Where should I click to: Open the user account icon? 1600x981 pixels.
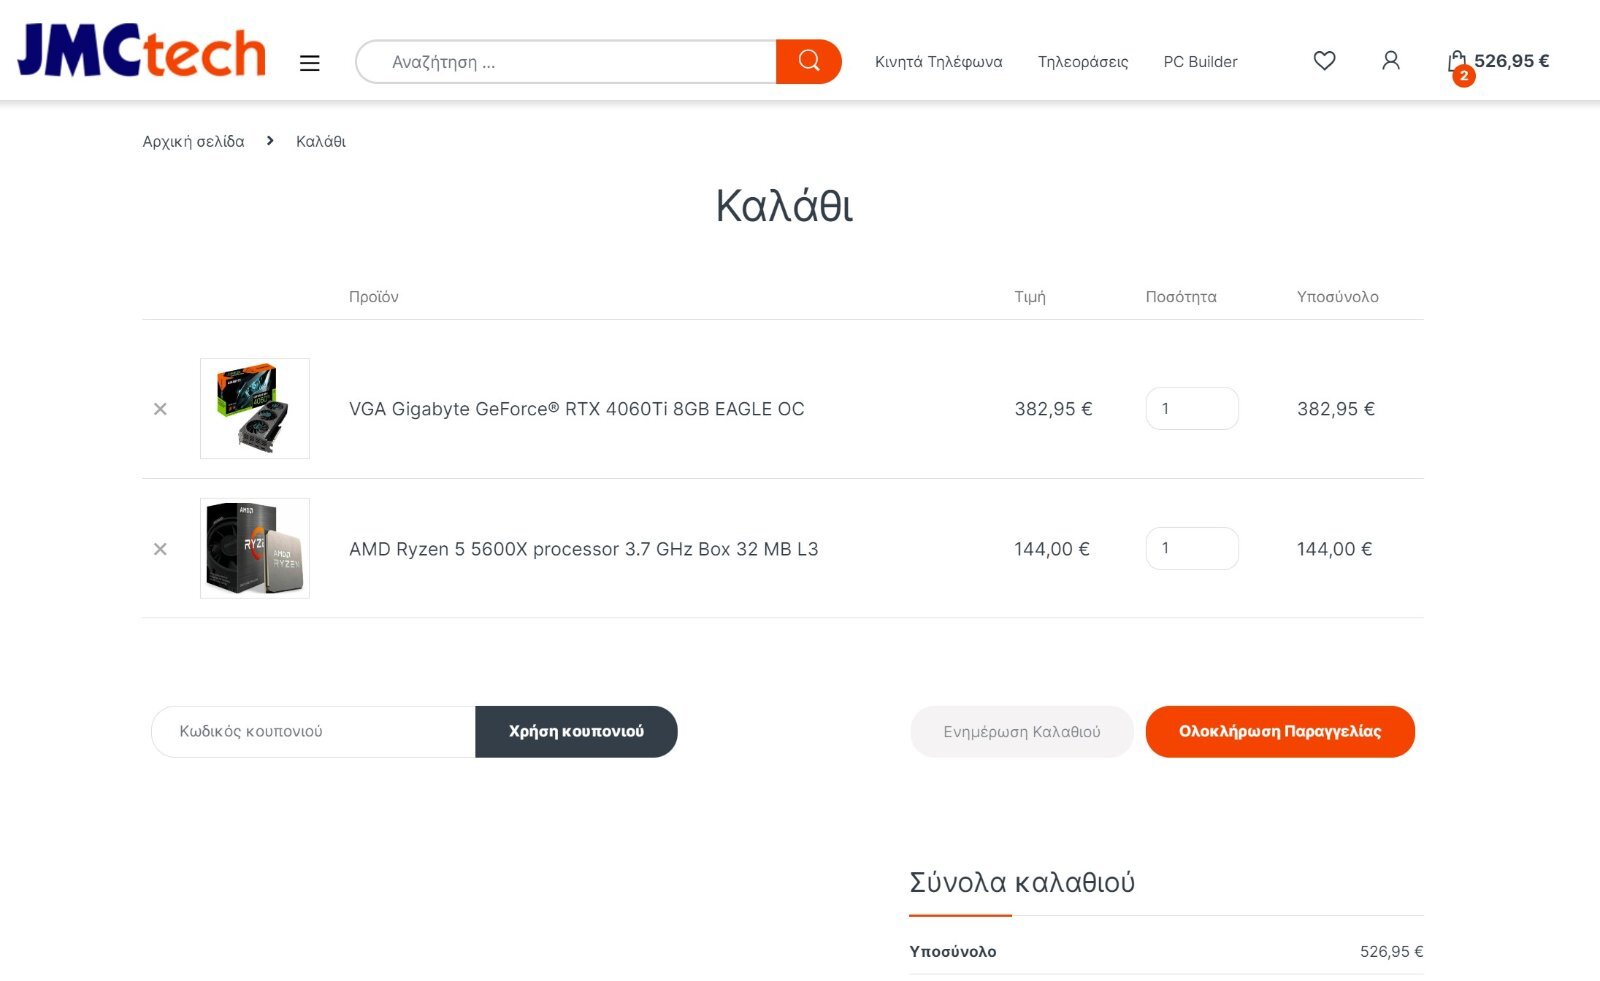[1390, 61]
